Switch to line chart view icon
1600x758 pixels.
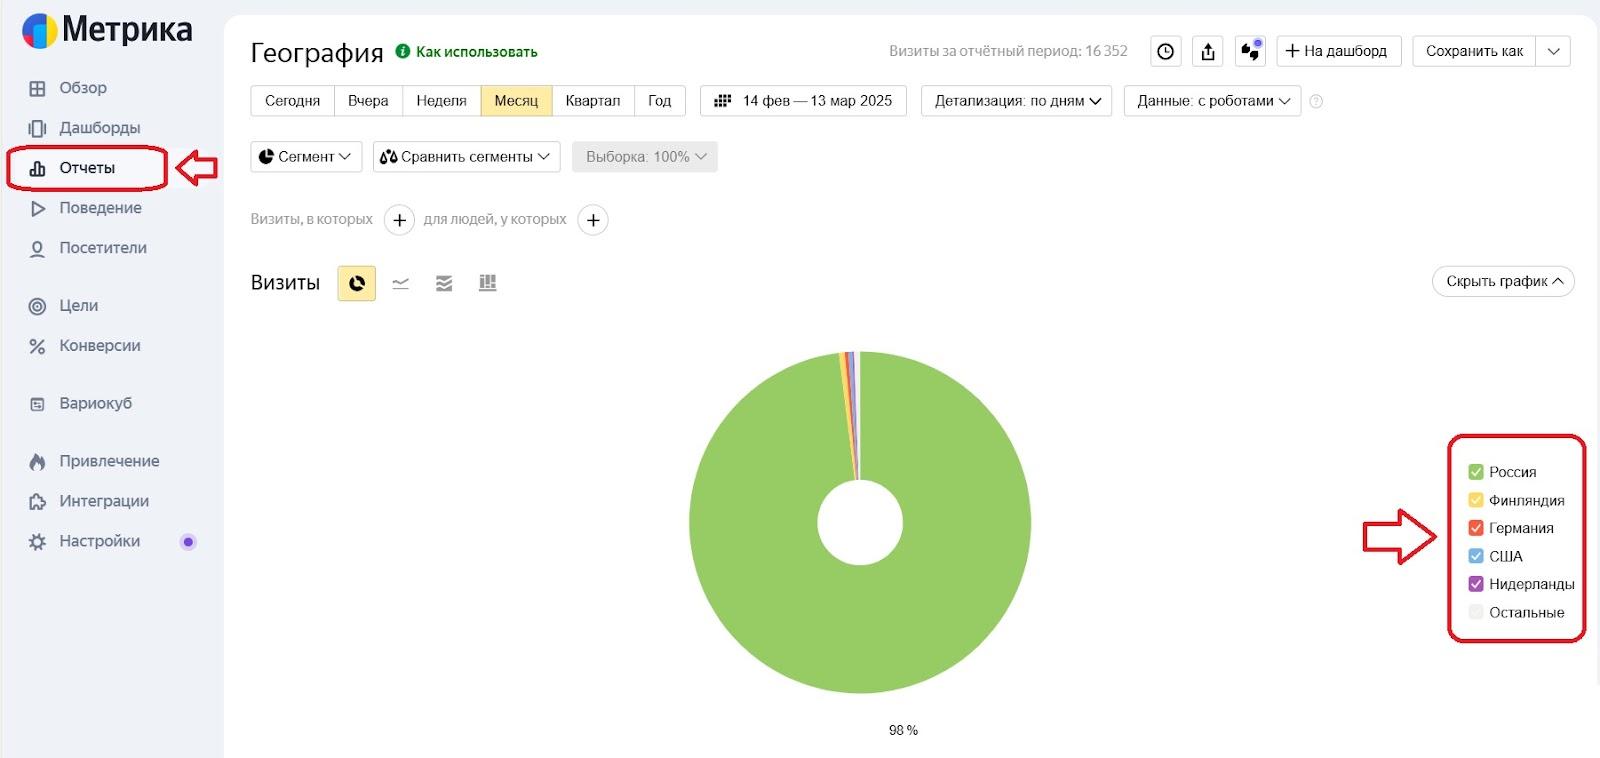pos(401,284)
